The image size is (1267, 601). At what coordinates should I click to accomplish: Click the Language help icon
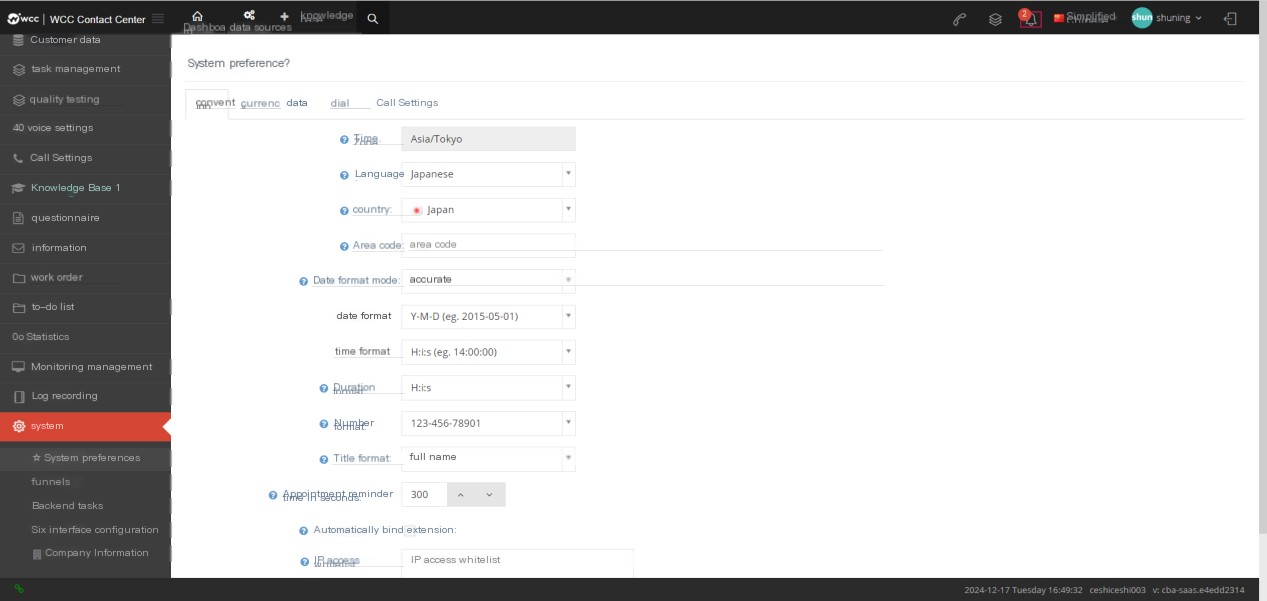345,175
